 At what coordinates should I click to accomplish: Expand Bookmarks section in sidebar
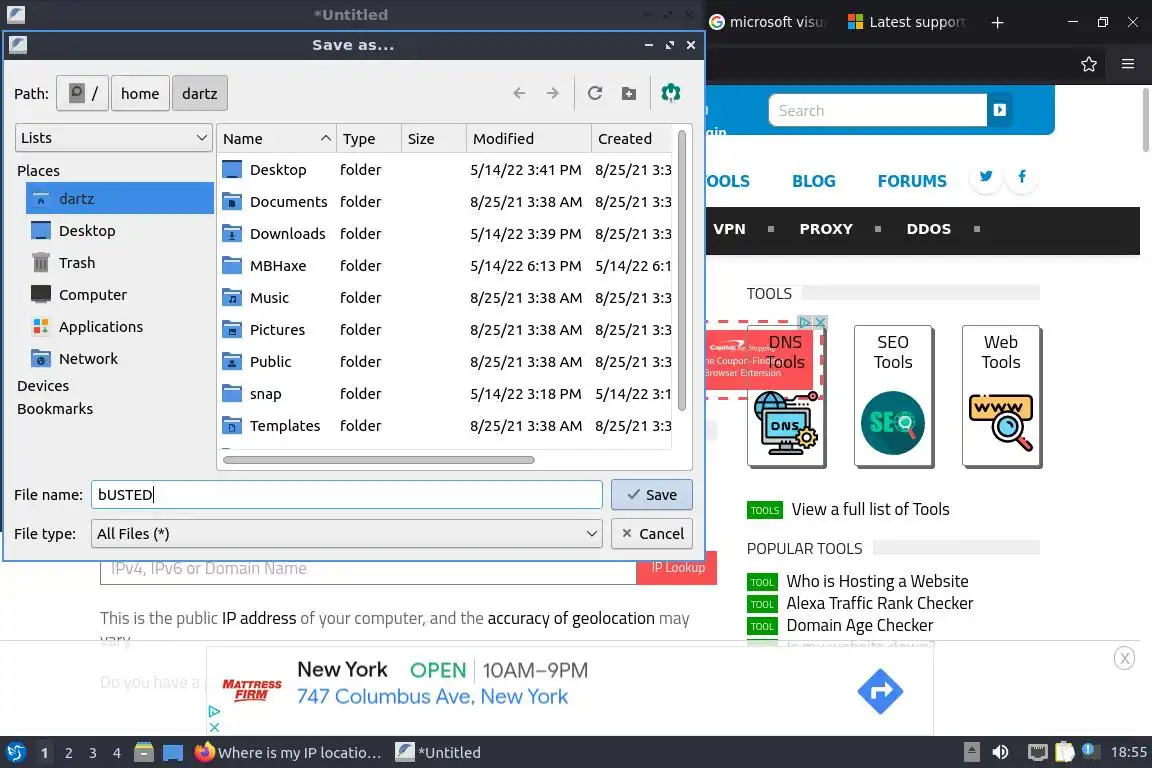point(55,409)
